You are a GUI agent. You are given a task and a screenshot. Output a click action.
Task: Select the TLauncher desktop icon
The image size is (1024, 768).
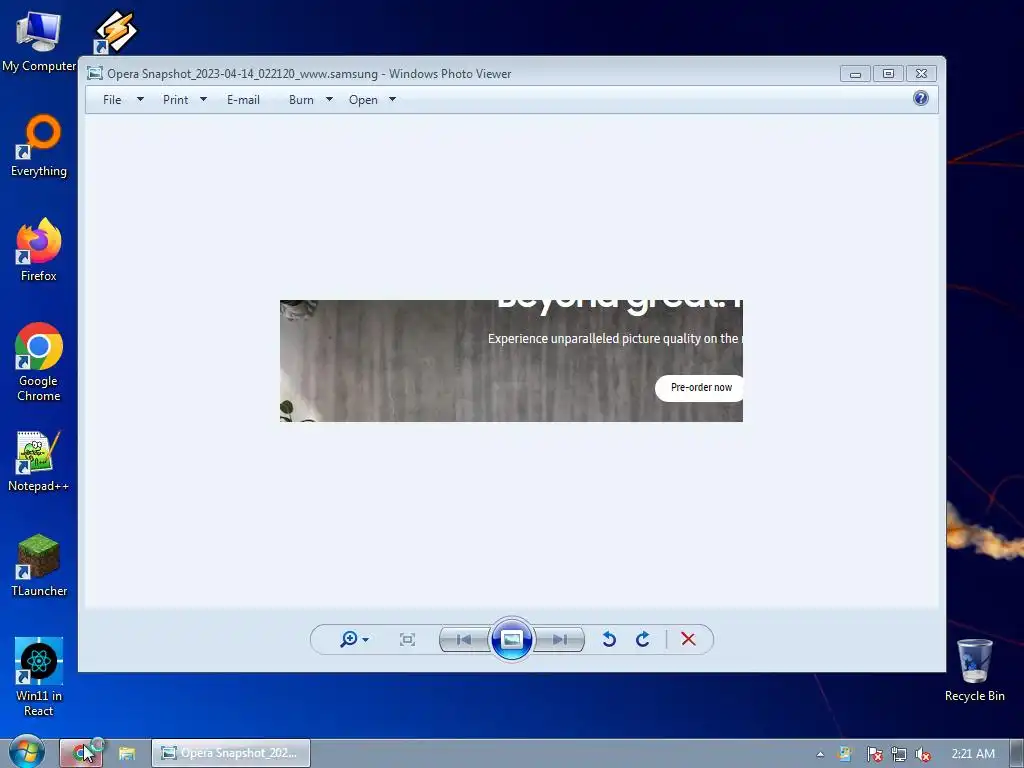[x=39, y=566]
